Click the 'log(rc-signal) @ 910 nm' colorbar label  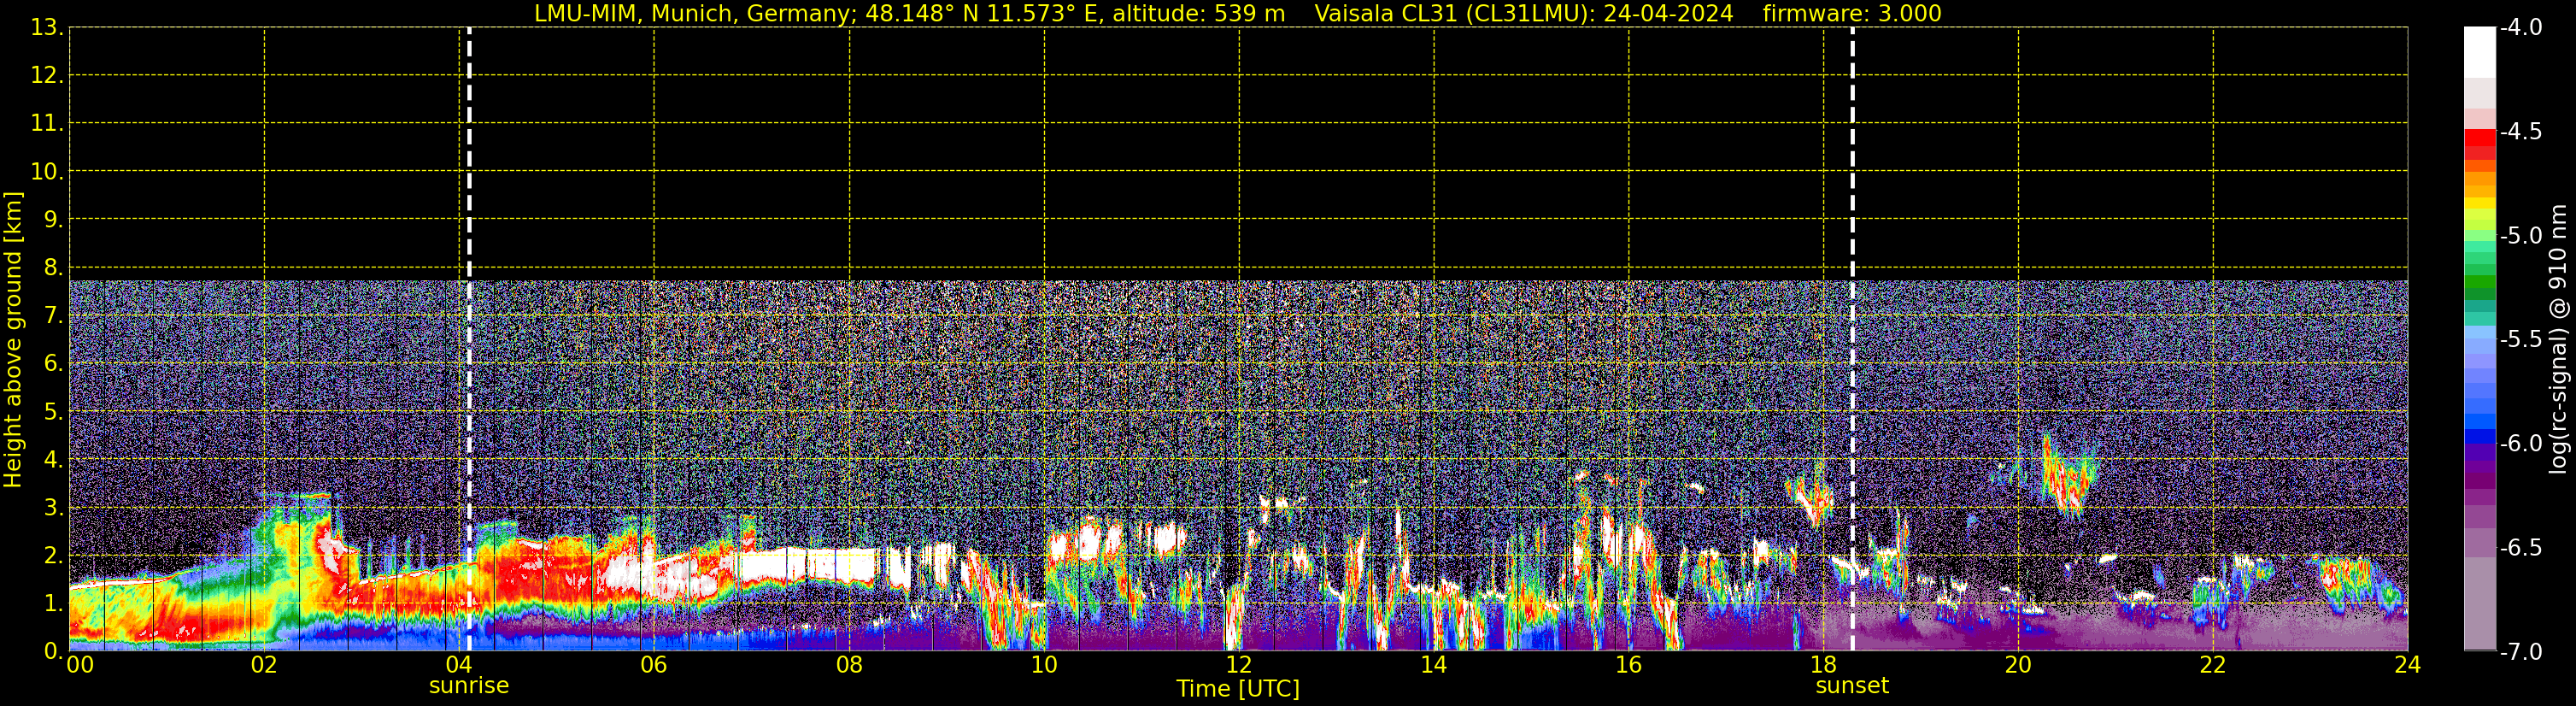pos(2559,339)
